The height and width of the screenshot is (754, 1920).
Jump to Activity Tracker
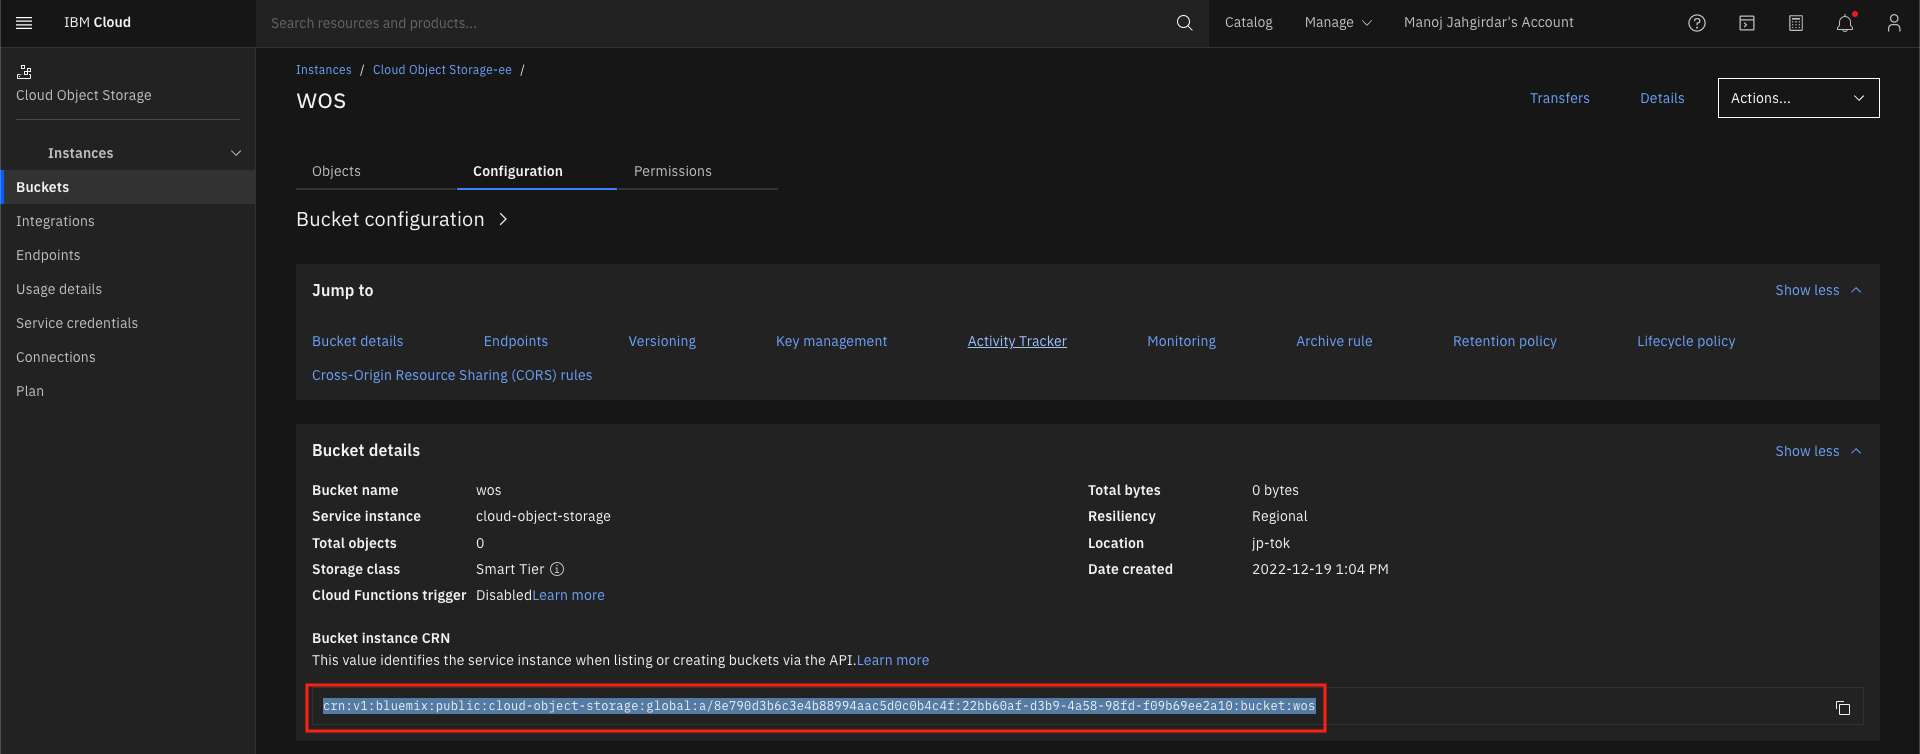(x=1017, y=341)
